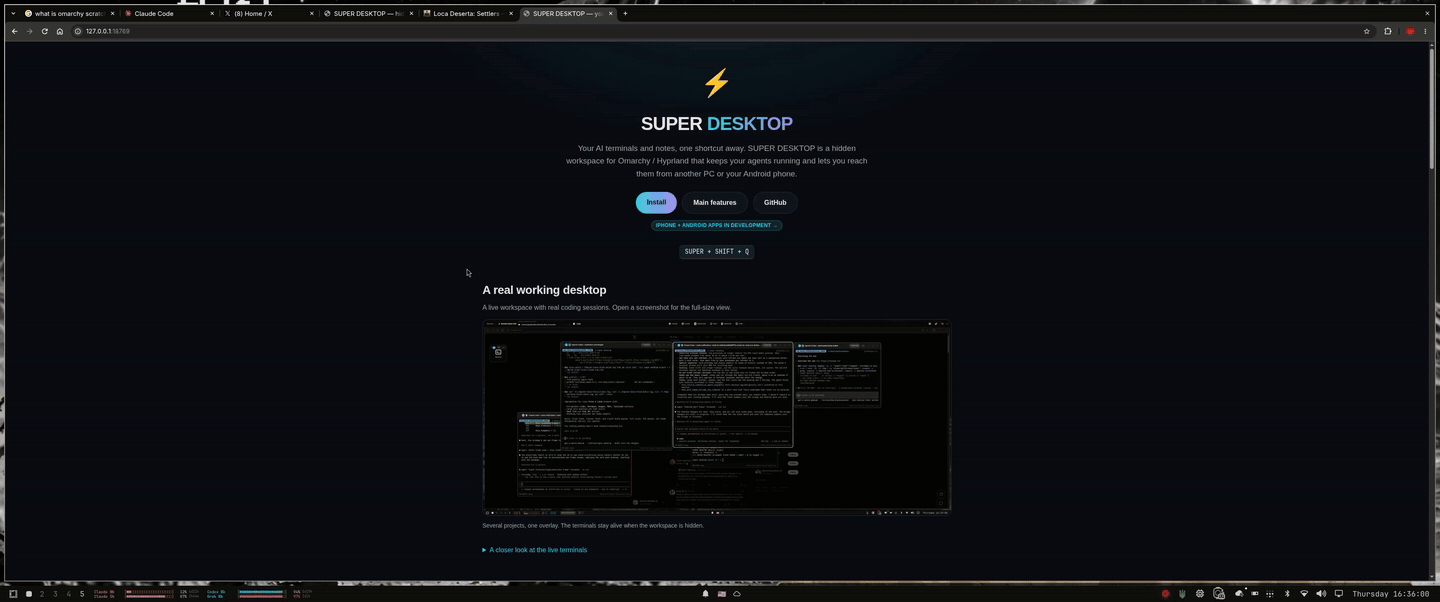Open the tab search dropdown arrow
Screen dimensions: 1440x602
point(13,14)
